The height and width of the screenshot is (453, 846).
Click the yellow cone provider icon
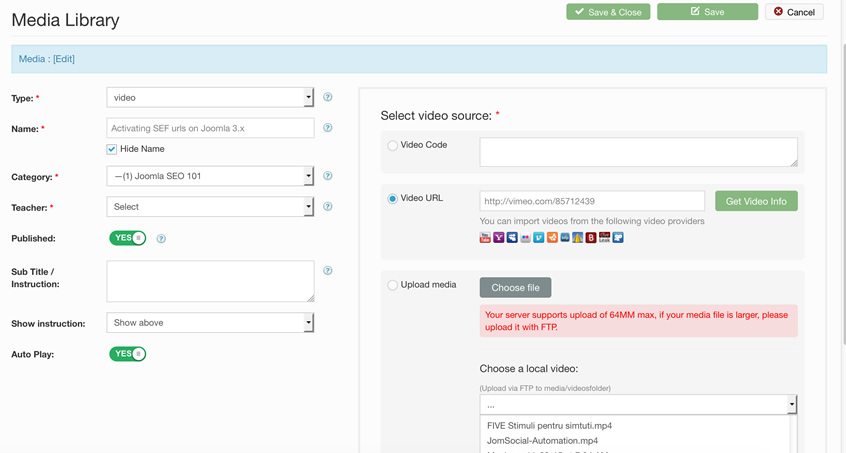(578, 237)
